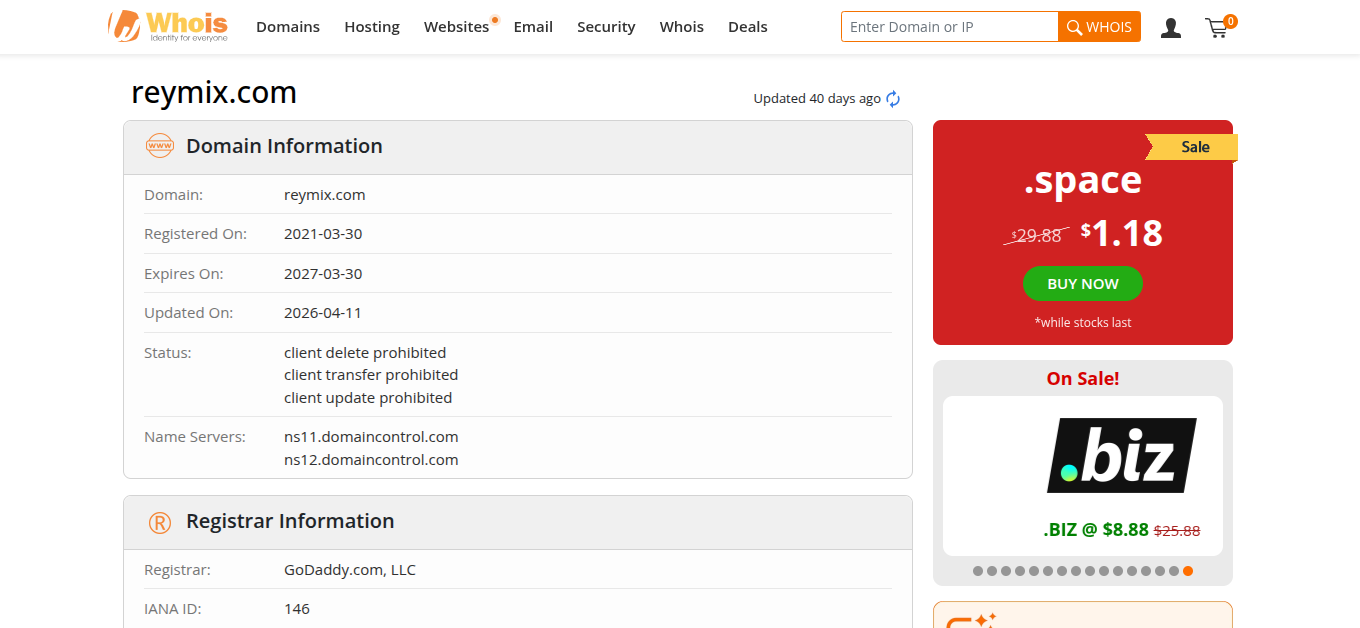This screenshot has height=628, width=1360.
Task: Open the Websites menu
Action: click(x=456, y=27)
